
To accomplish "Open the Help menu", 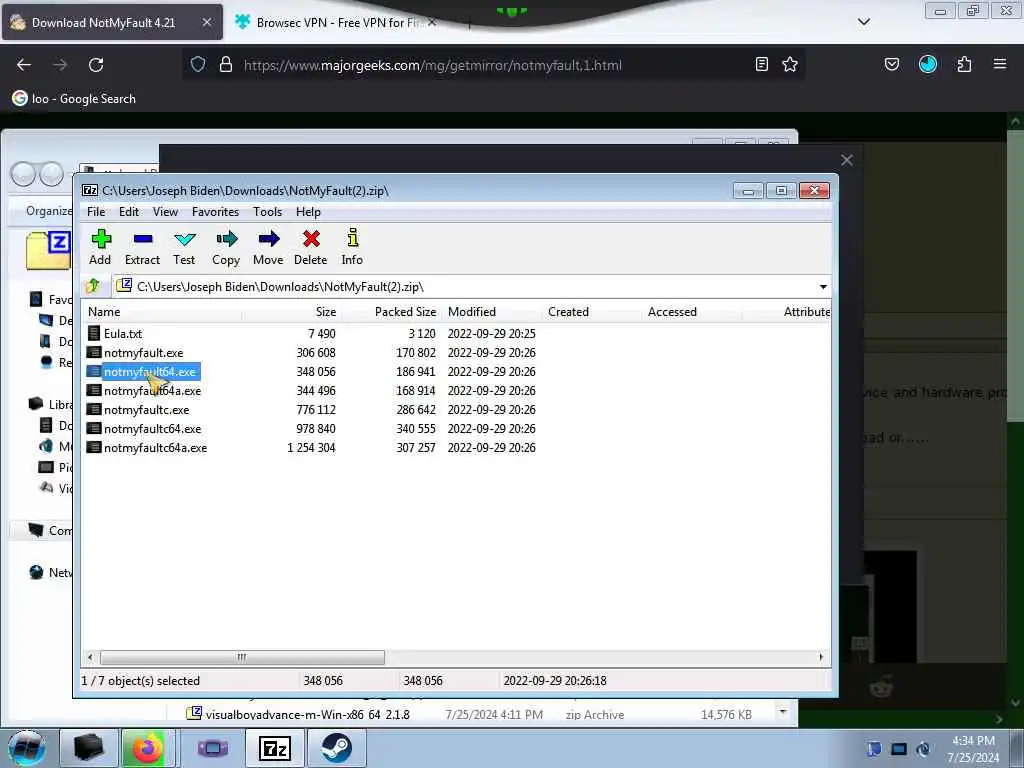I will (308, 212).
